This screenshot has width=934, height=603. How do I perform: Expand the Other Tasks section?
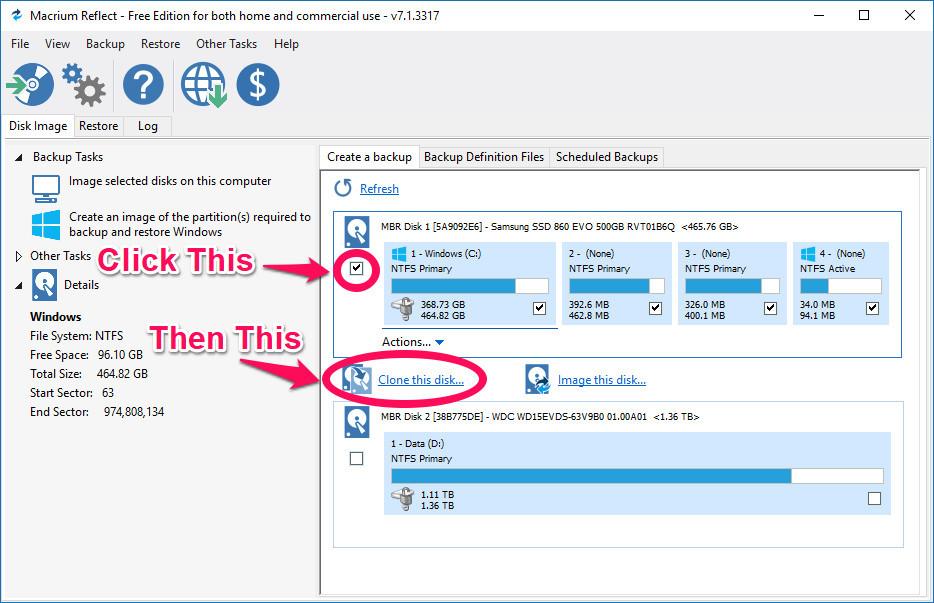click(x=18, y=256)
